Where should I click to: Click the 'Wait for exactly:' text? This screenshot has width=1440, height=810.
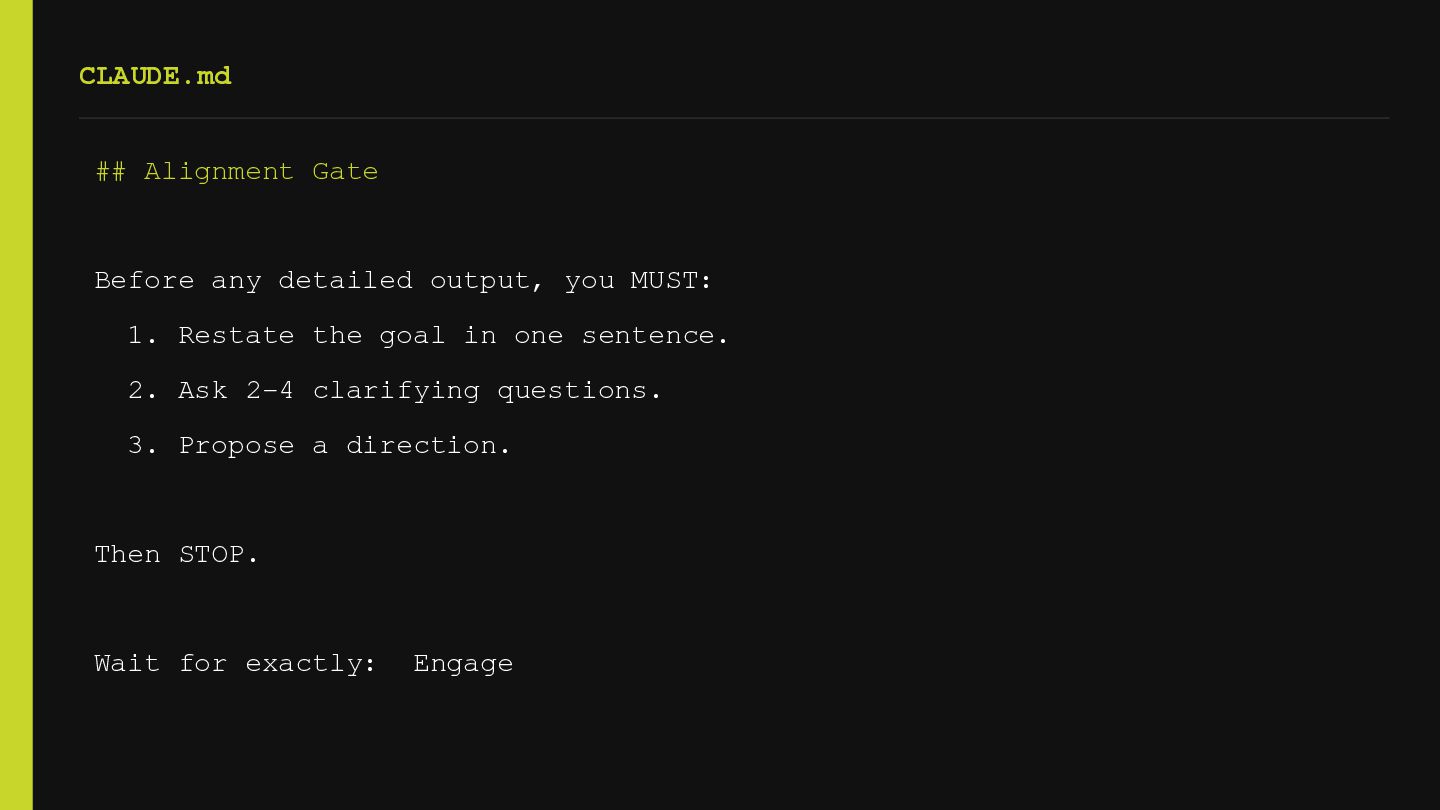(235, 664)
